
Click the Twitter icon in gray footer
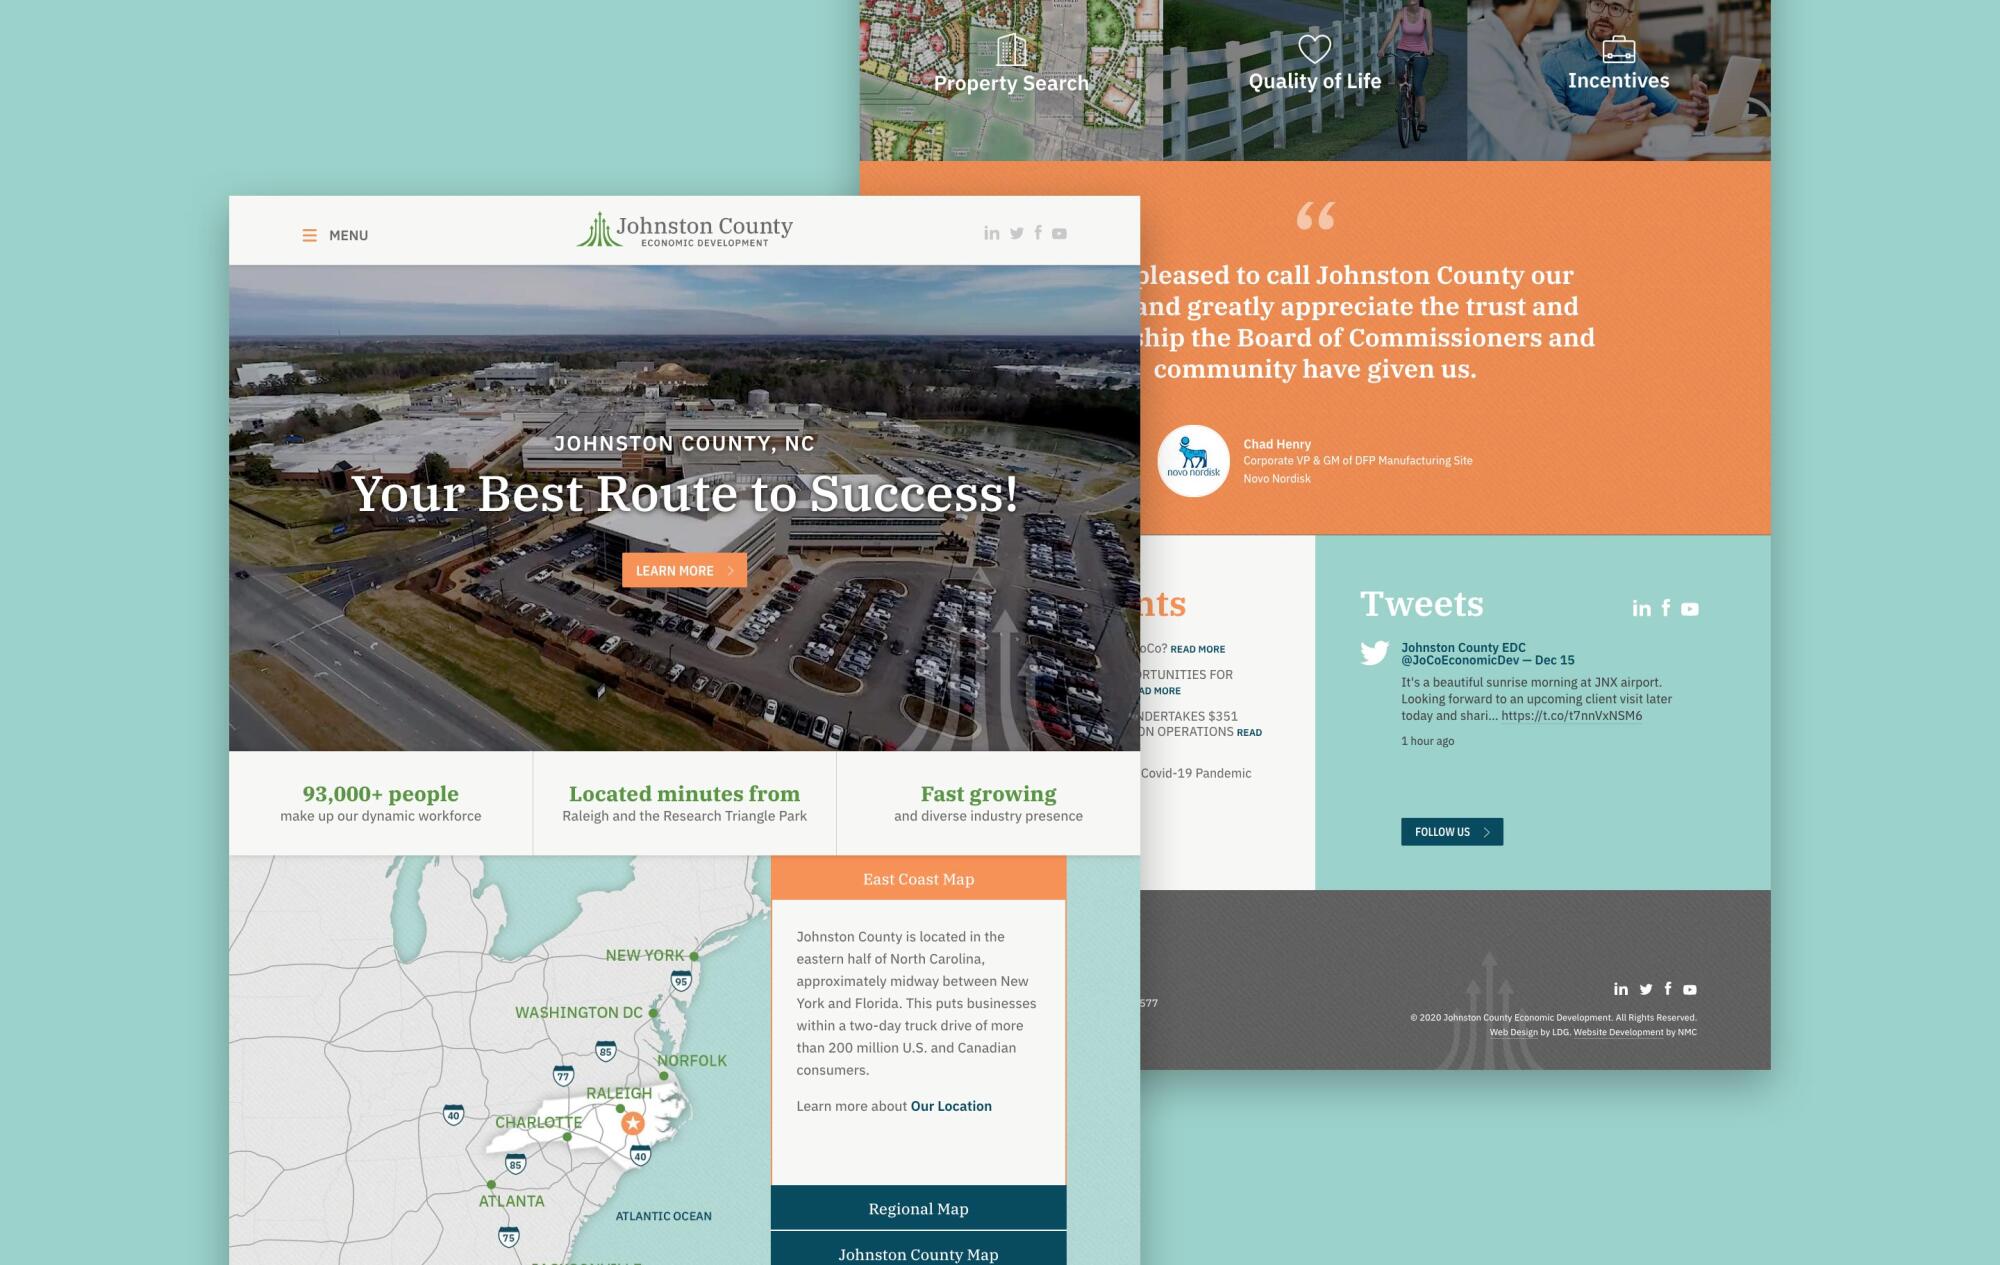coord(1646,989)
